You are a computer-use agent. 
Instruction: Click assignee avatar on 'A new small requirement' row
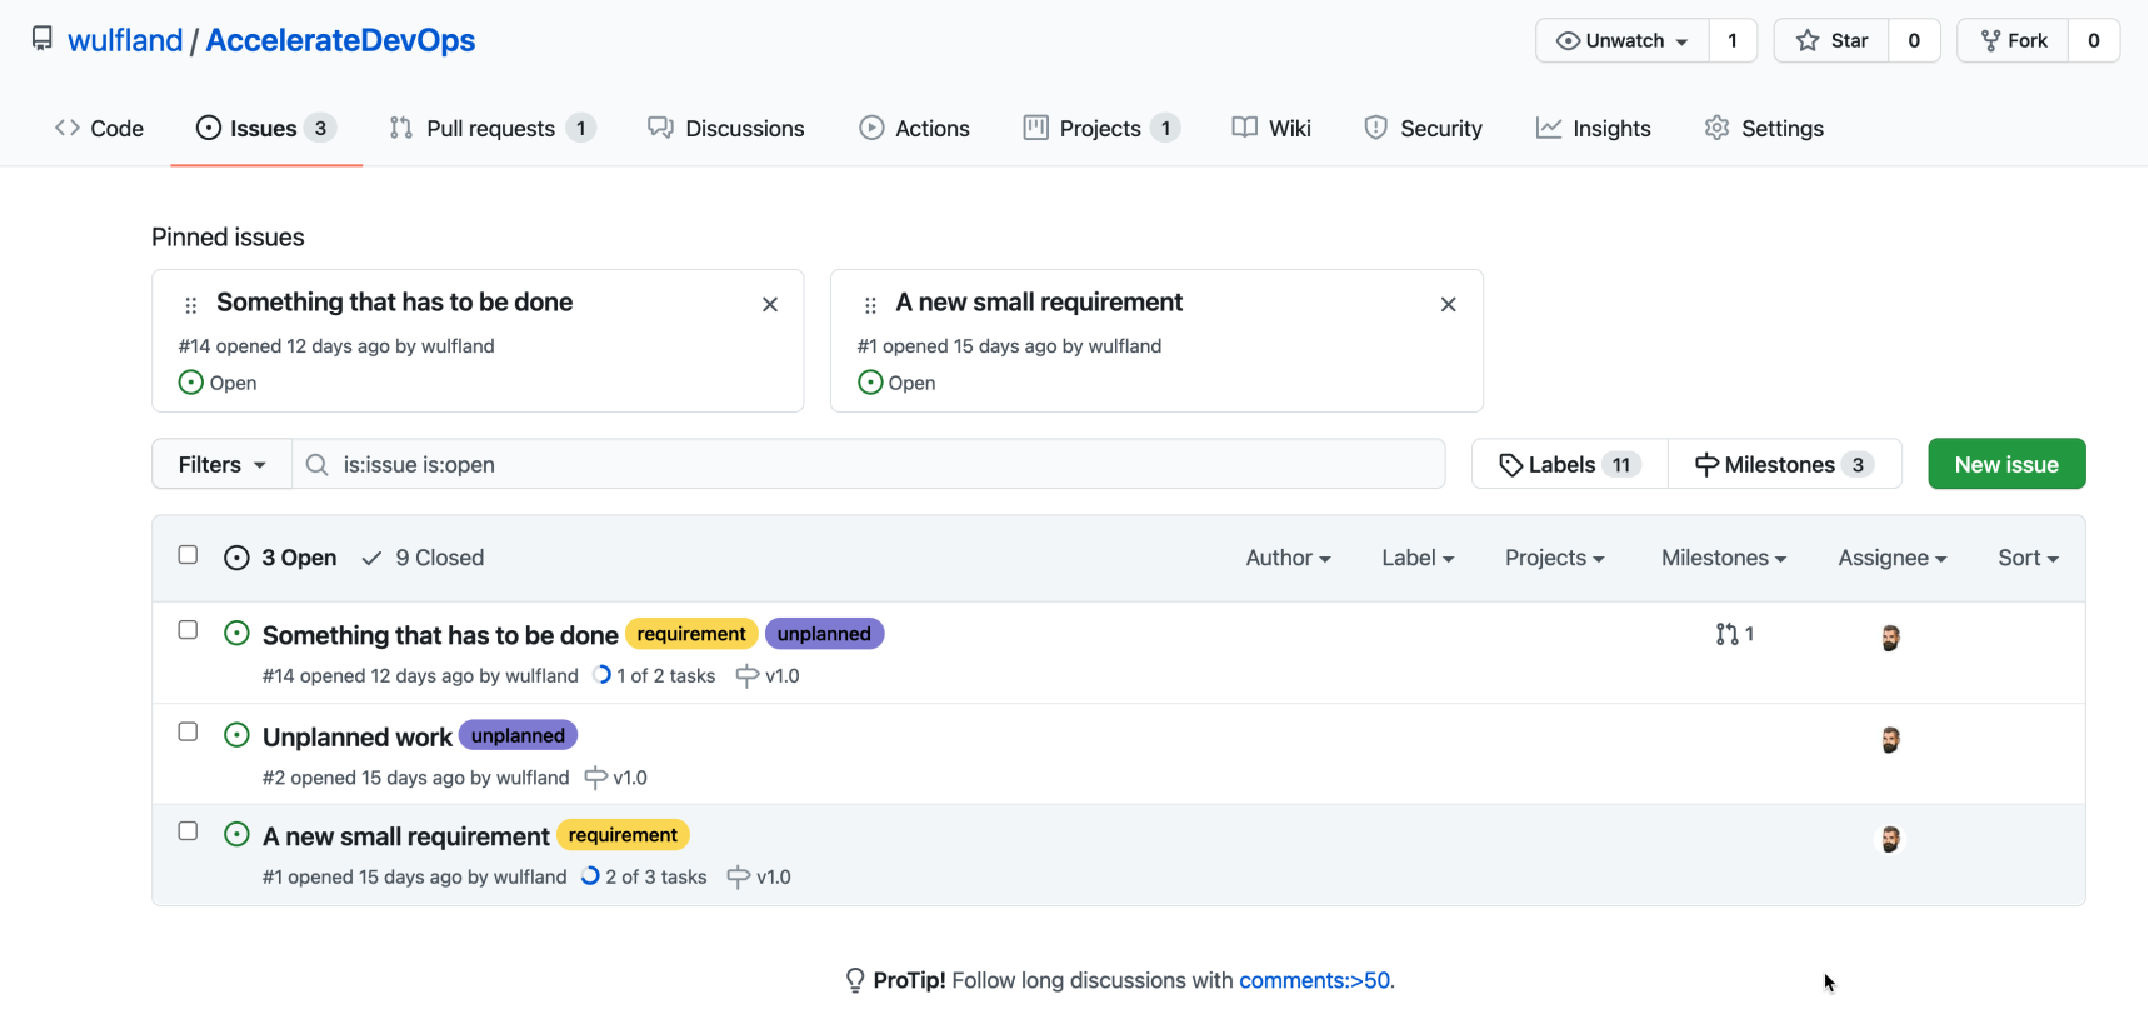pyautogui.click(x=1890, y=839)
